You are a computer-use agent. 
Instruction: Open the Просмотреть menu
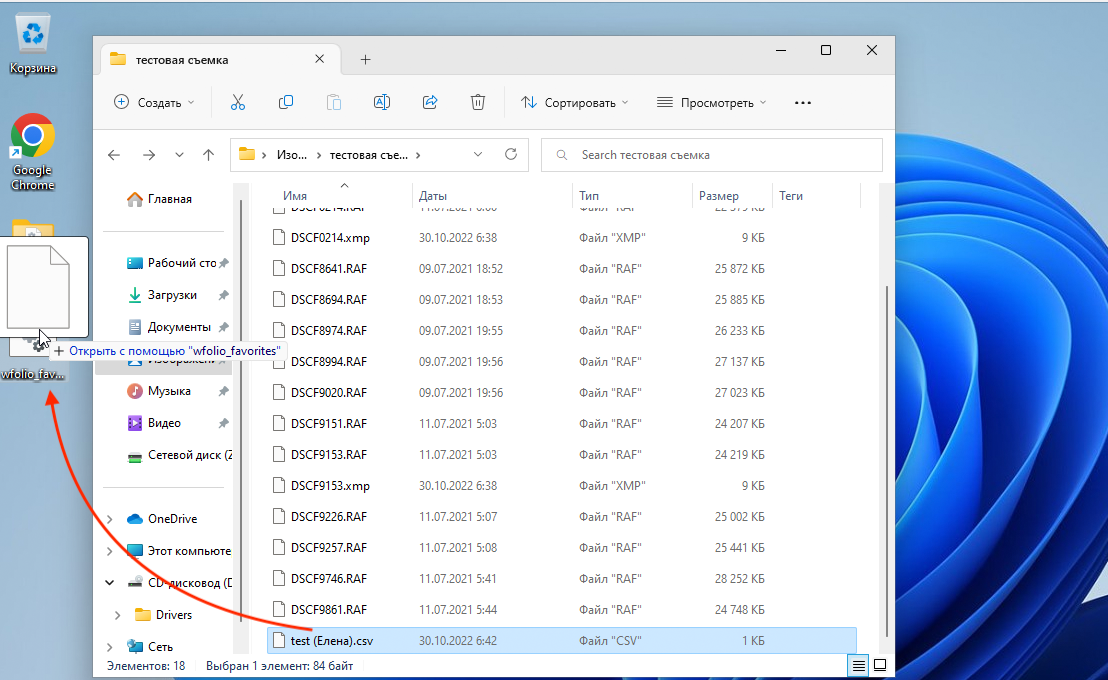pyautogui.click(x=711, y=102)
